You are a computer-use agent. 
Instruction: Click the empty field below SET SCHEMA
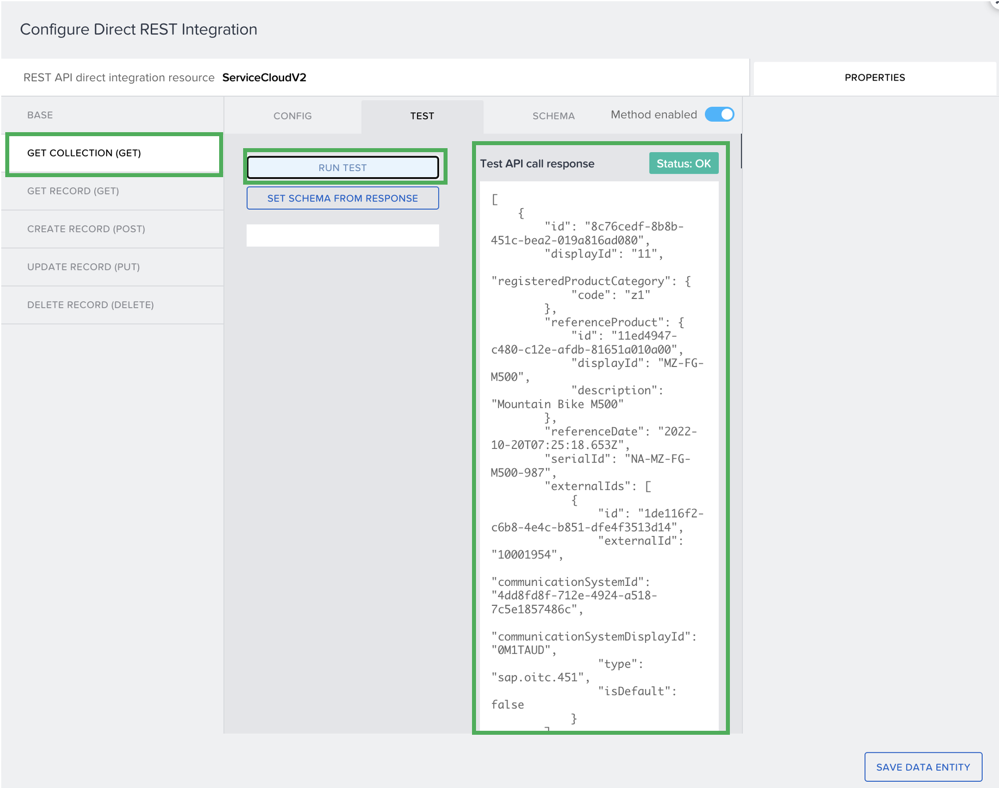tap(343, 235)
